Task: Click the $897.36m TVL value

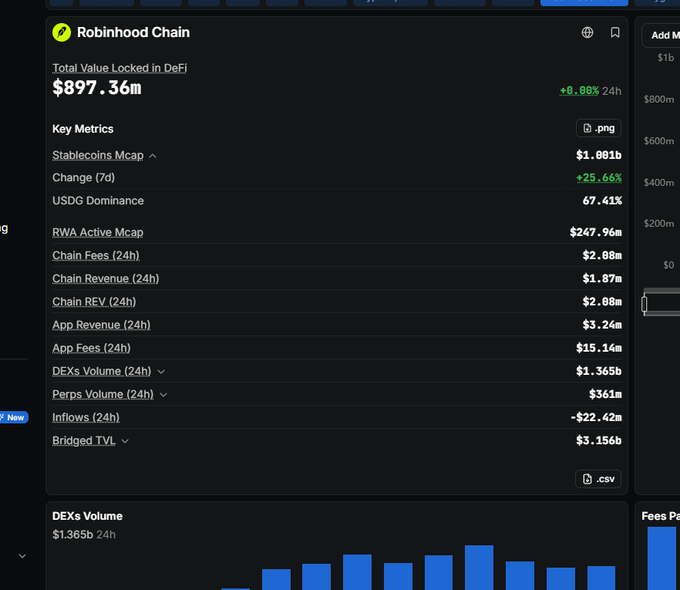Action: [97, 88]
